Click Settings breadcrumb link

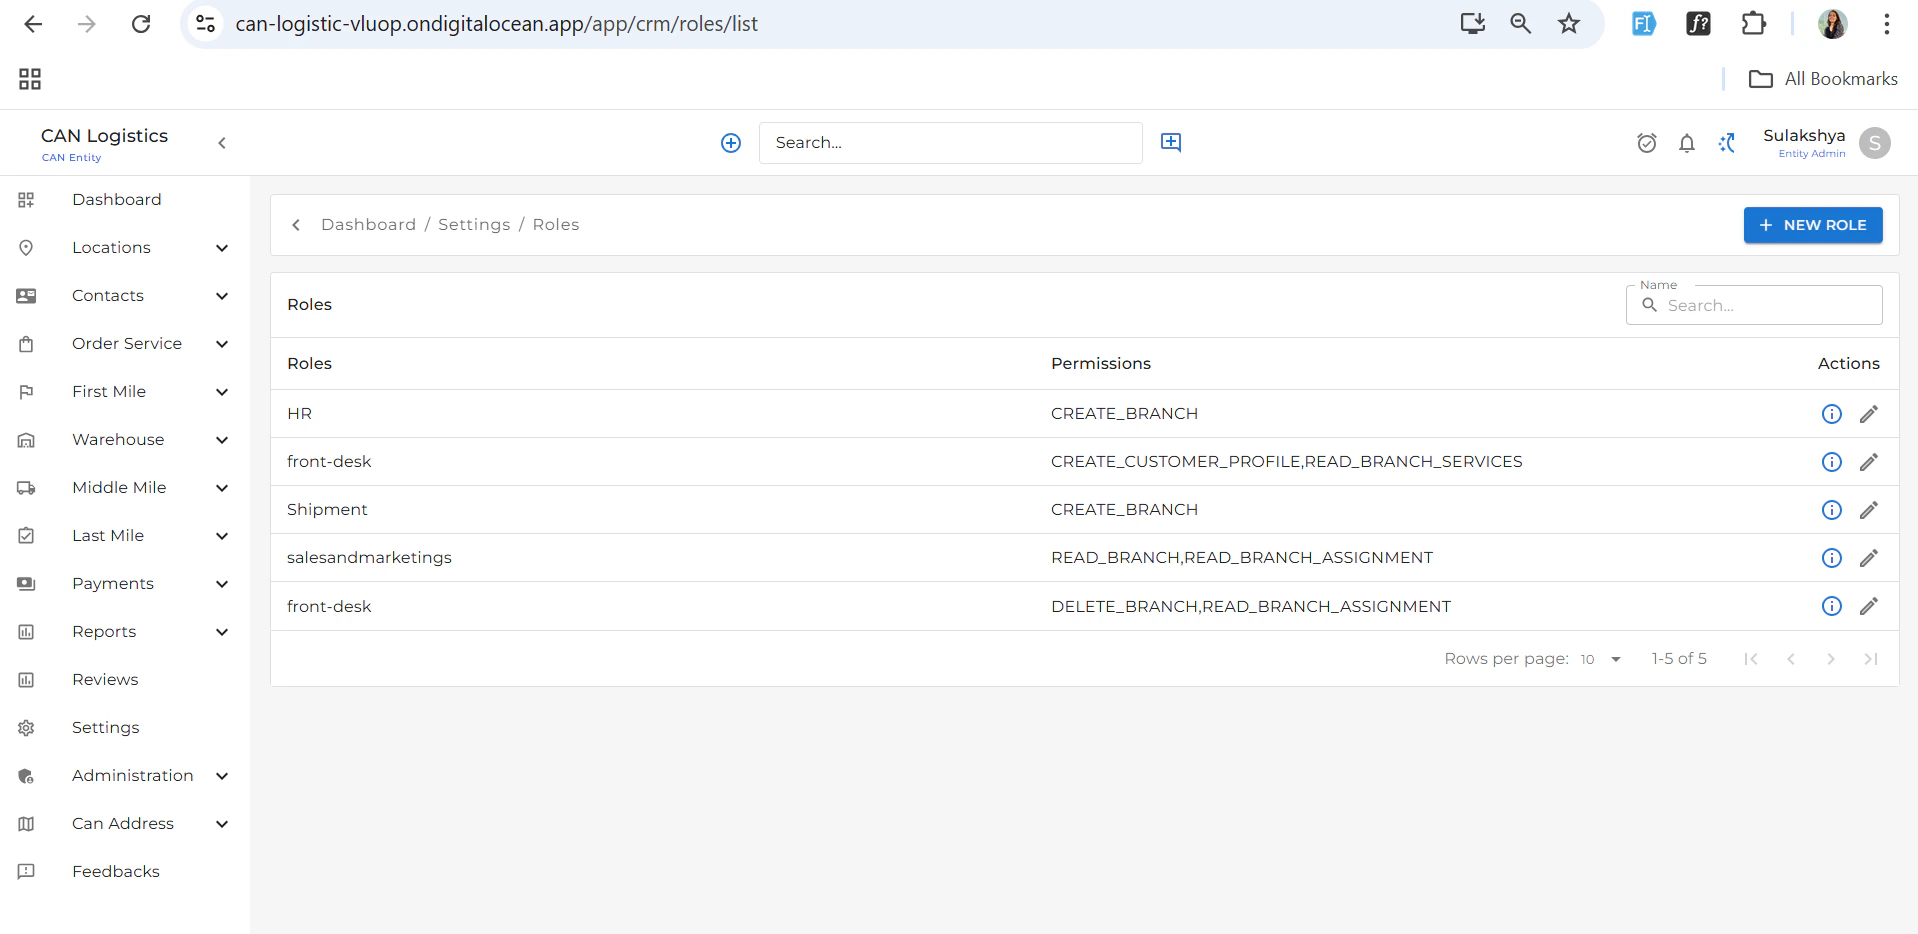[474, 225]
